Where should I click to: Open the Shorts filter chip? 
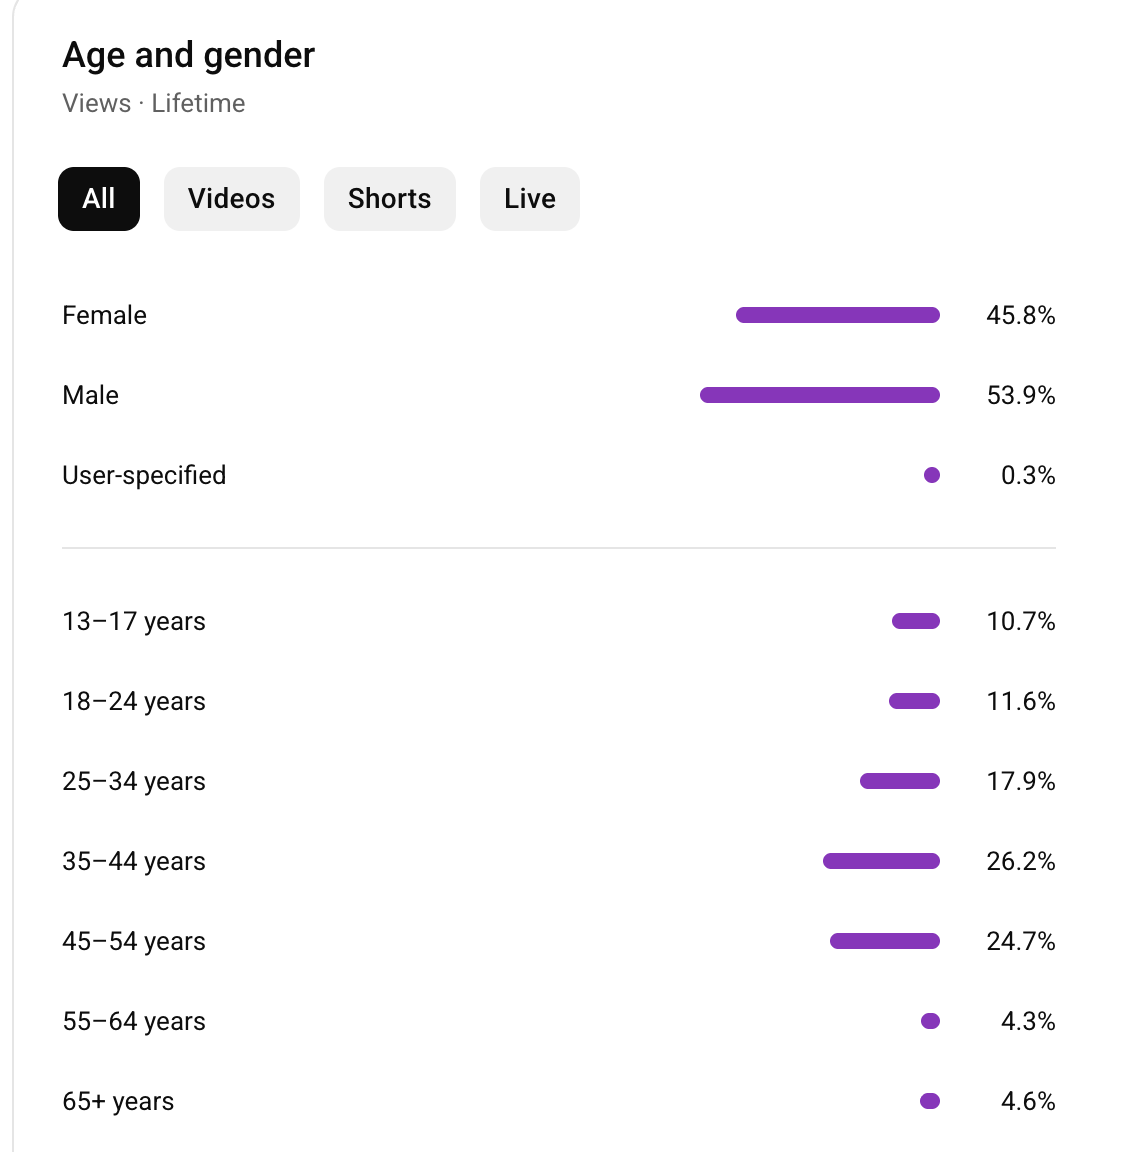(x=389, y=199)
